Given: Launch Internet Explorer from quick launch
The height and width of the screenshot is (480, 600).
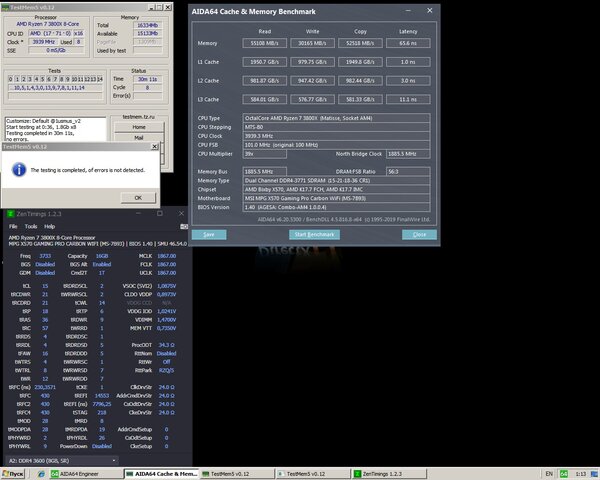Looking at the screenshot, I should 41,474.
